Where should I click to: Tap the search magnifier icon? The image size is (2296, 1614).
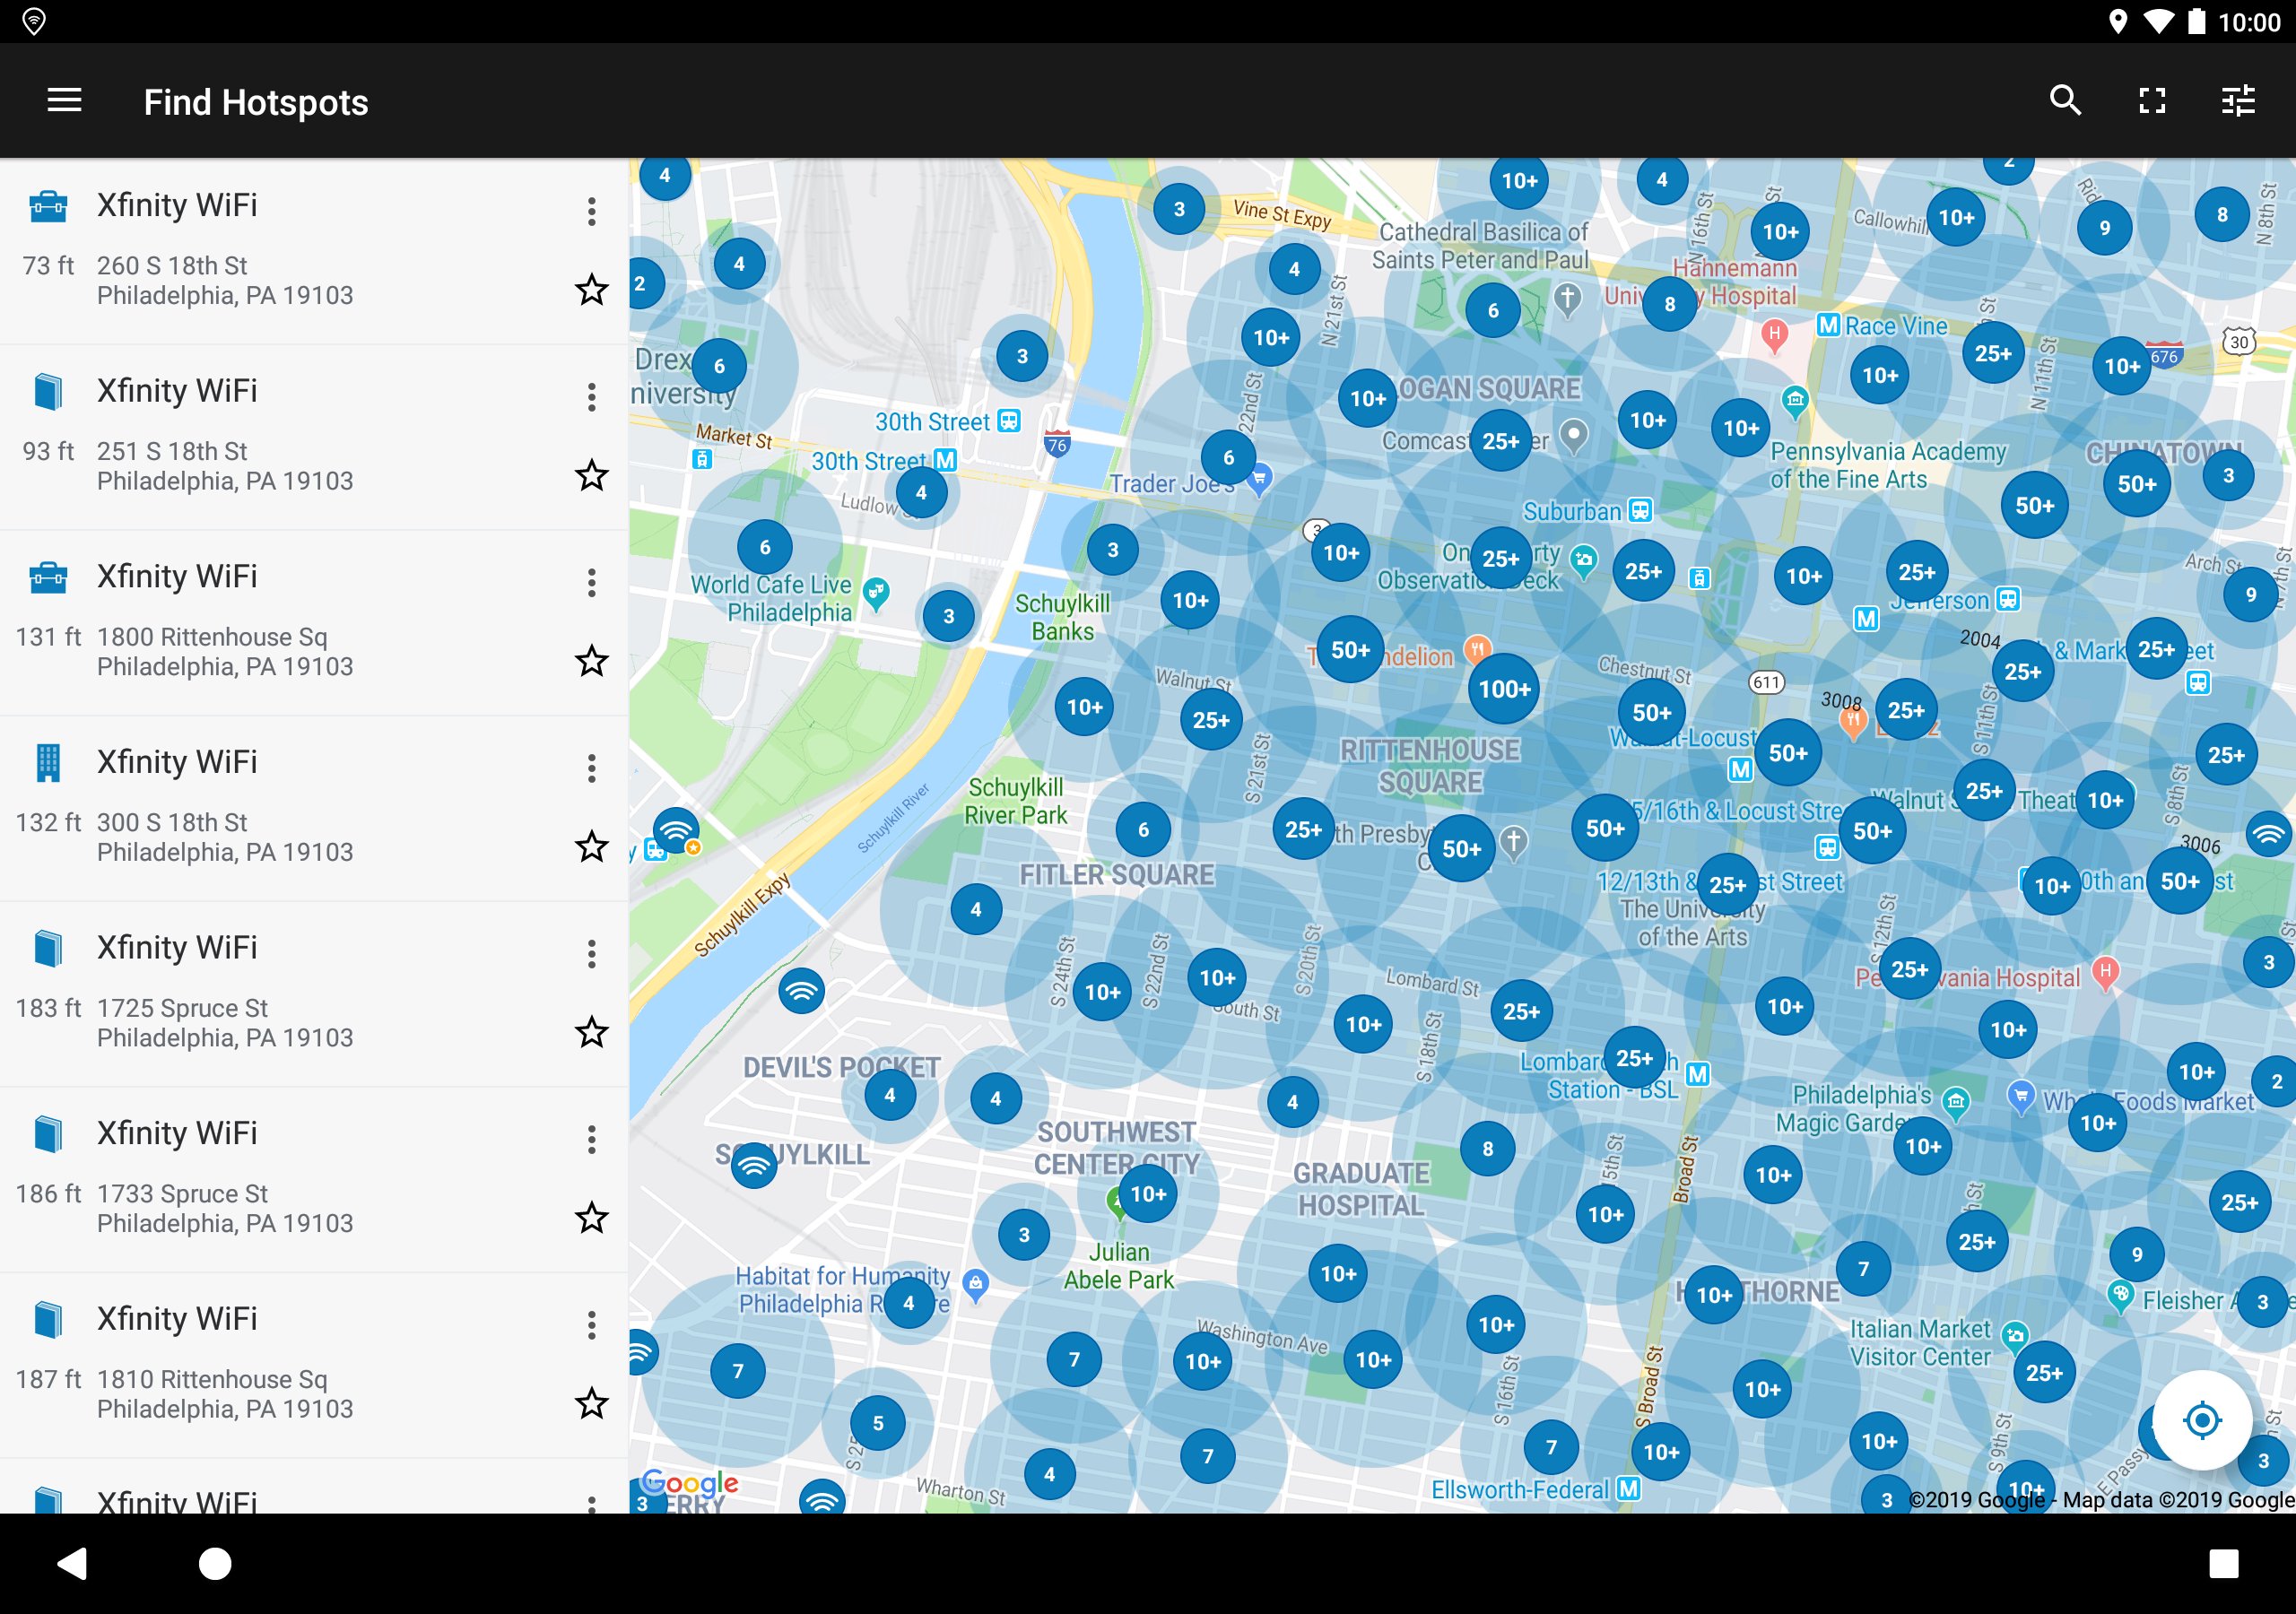2065,101
